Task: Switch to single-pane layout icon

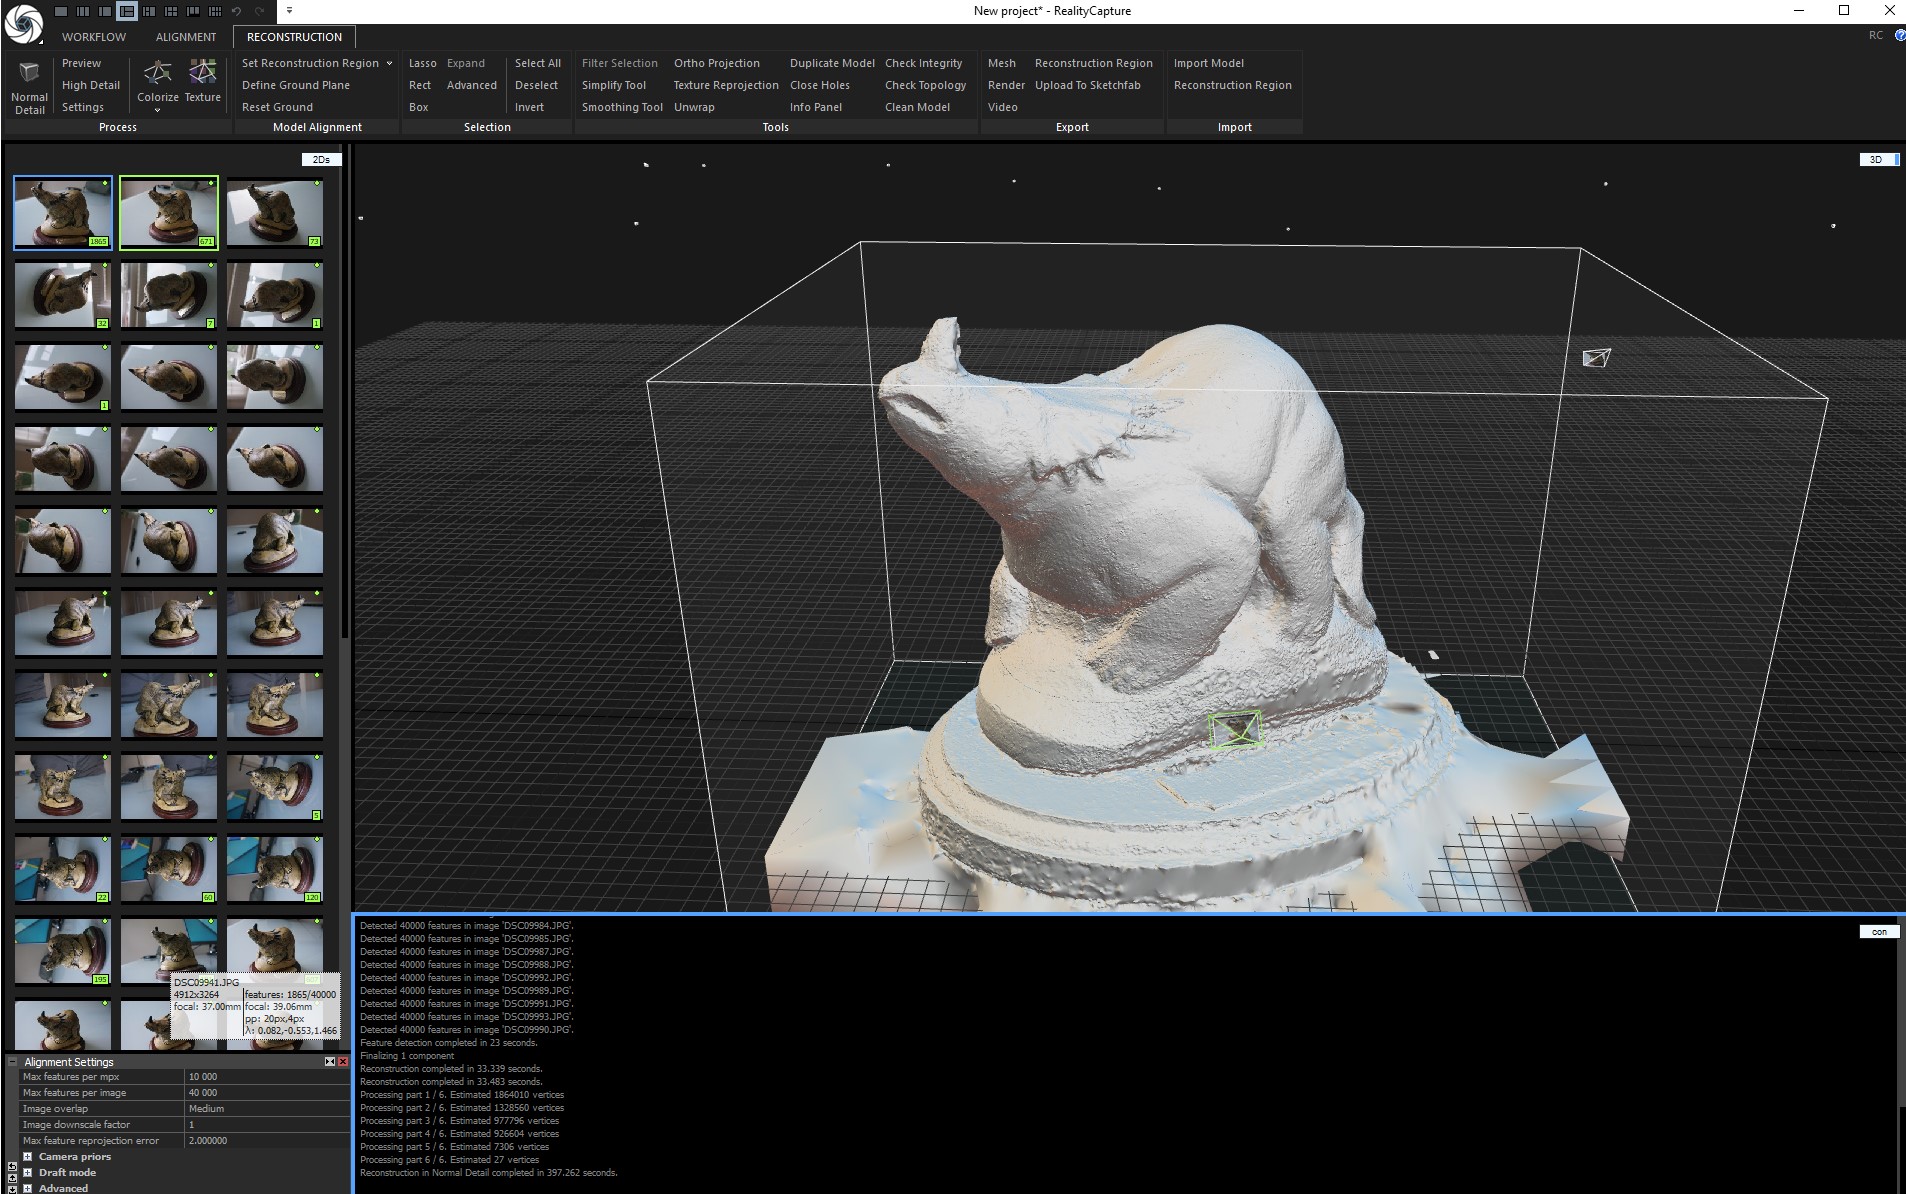Action: pos(62,11)
